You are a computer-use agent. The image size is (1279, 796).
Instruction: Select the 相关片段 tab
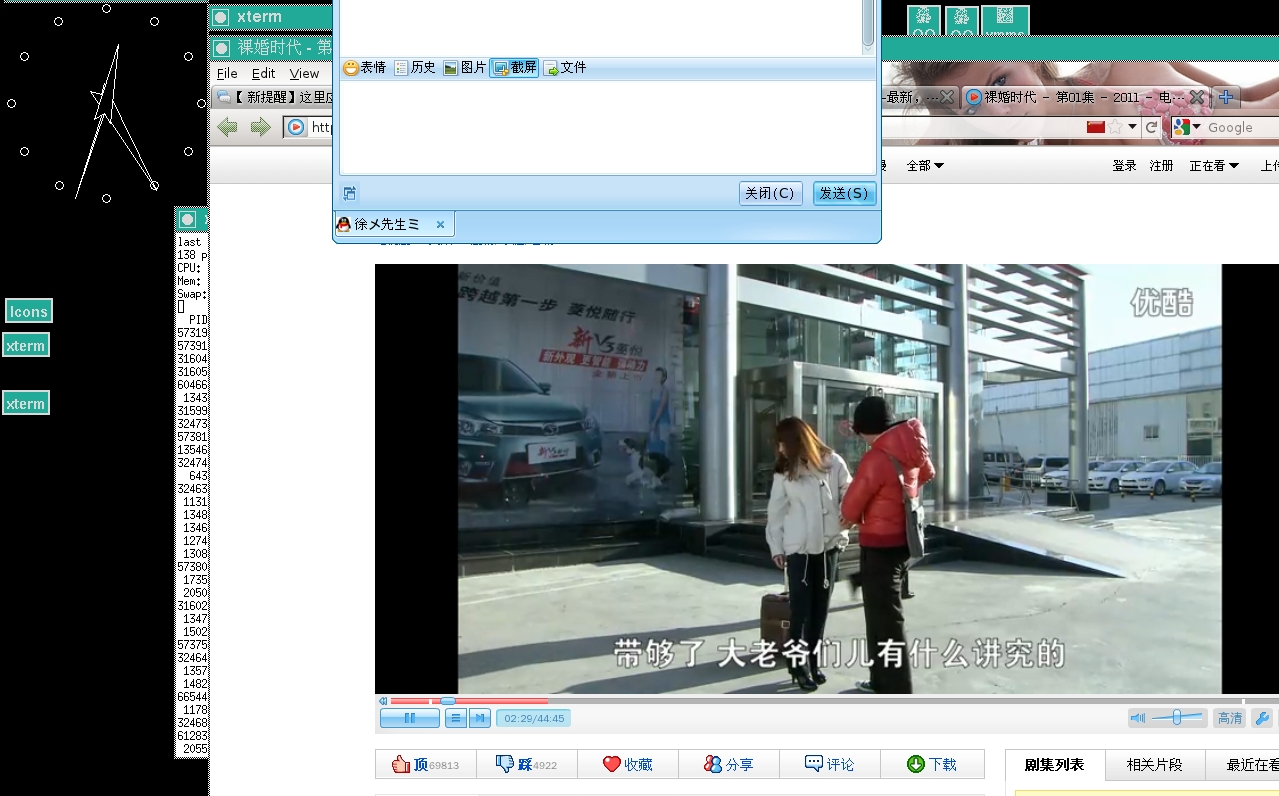(x=1155, y=765)
